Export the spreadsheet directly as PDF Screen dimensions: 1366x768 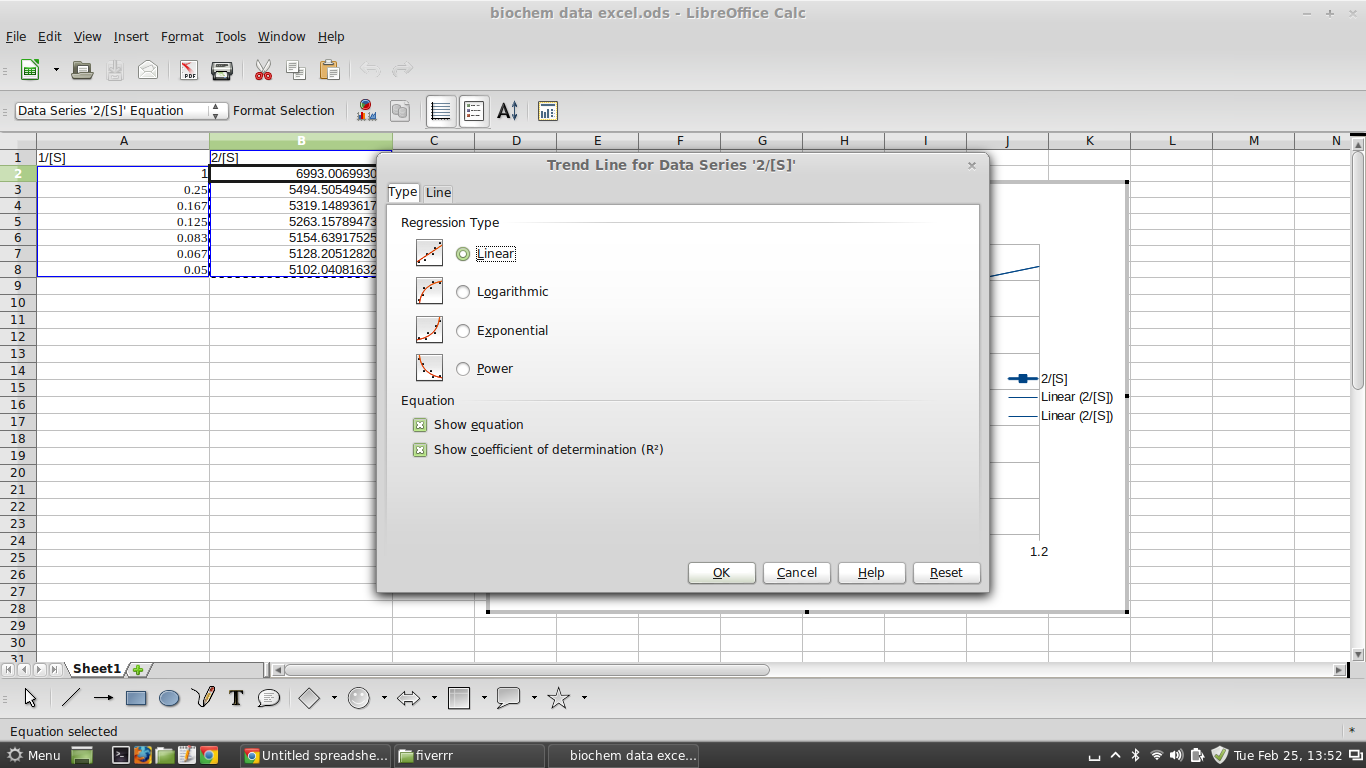(187, 70)
